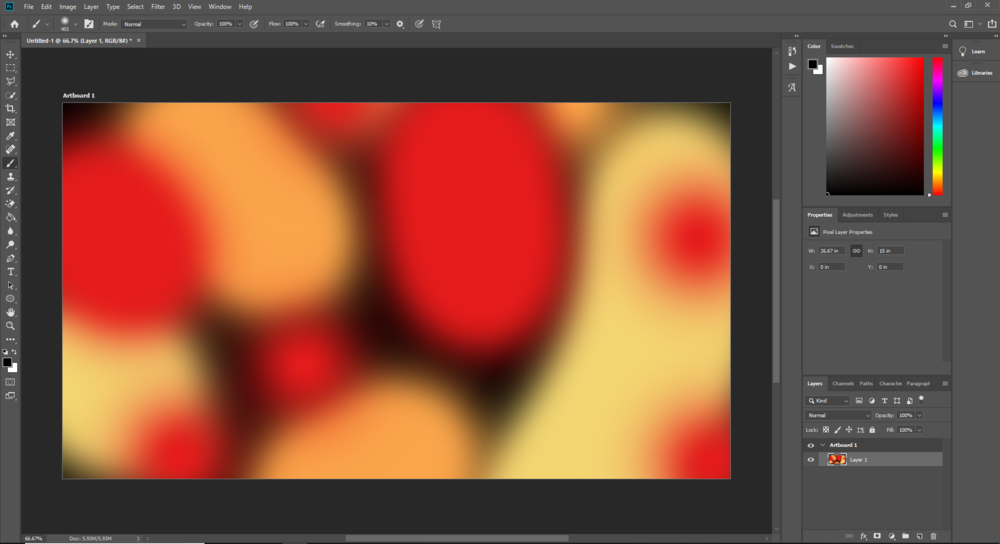Toggle layer filtering switch

(921, 400)
